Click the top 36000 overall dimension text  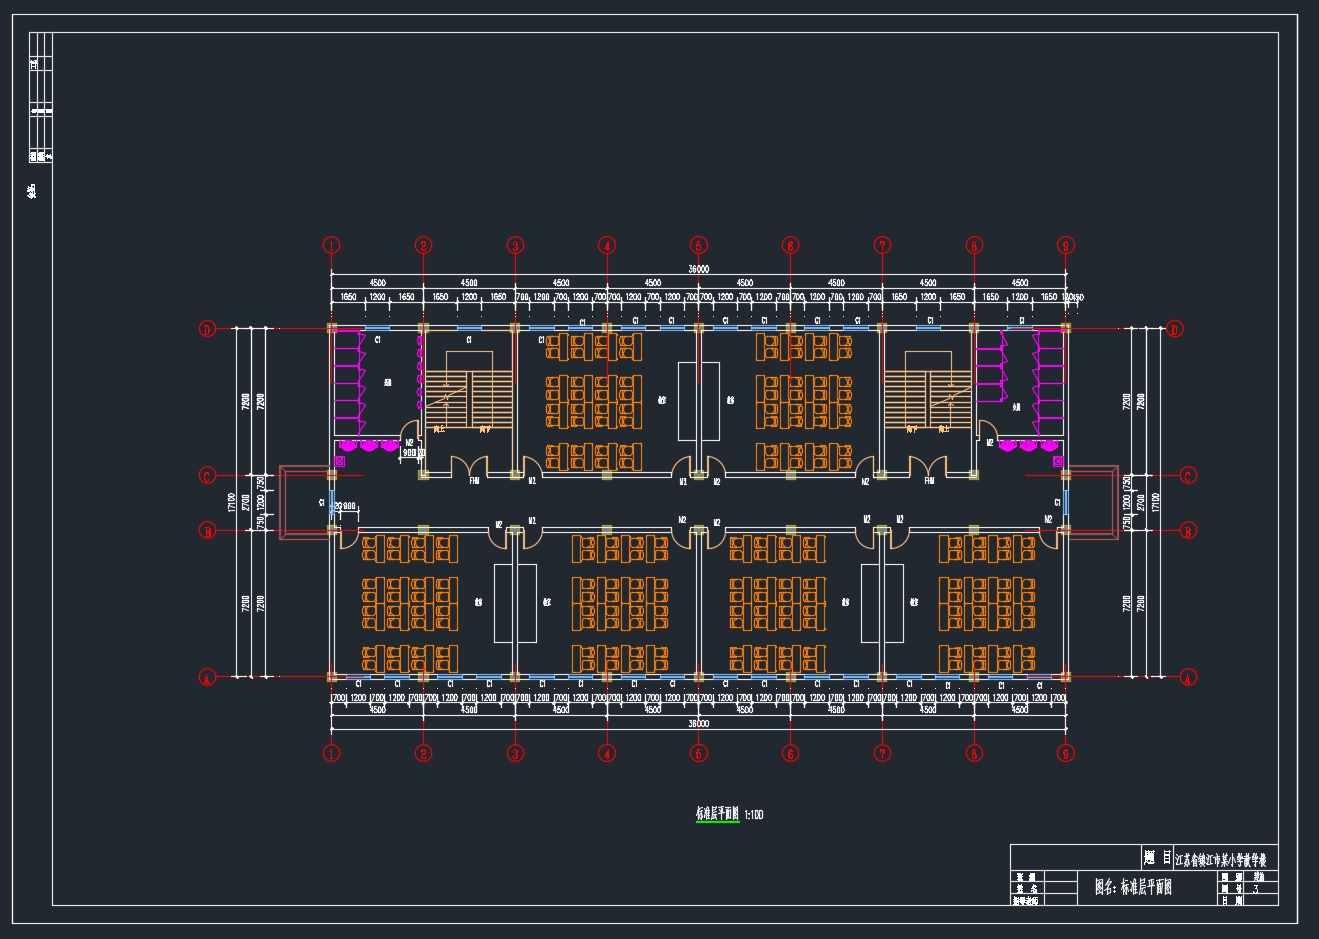click(x=698, y=269)
